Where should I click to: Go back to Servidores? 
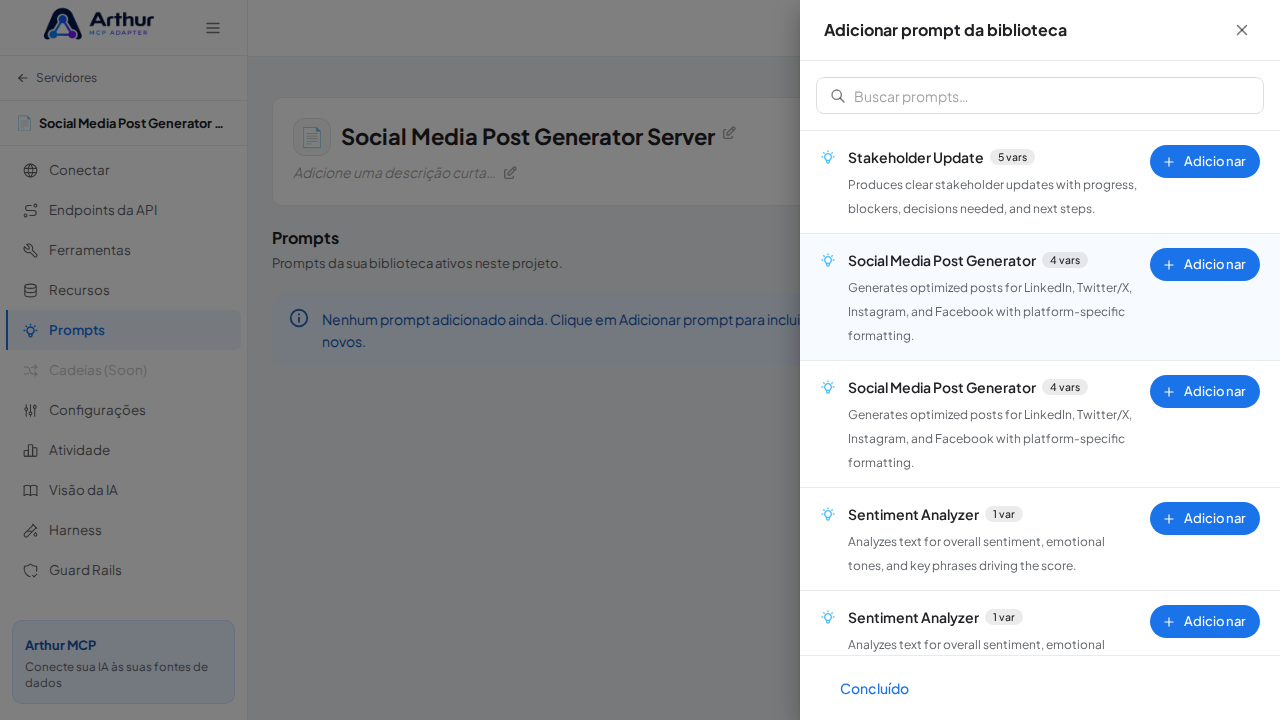57,78
